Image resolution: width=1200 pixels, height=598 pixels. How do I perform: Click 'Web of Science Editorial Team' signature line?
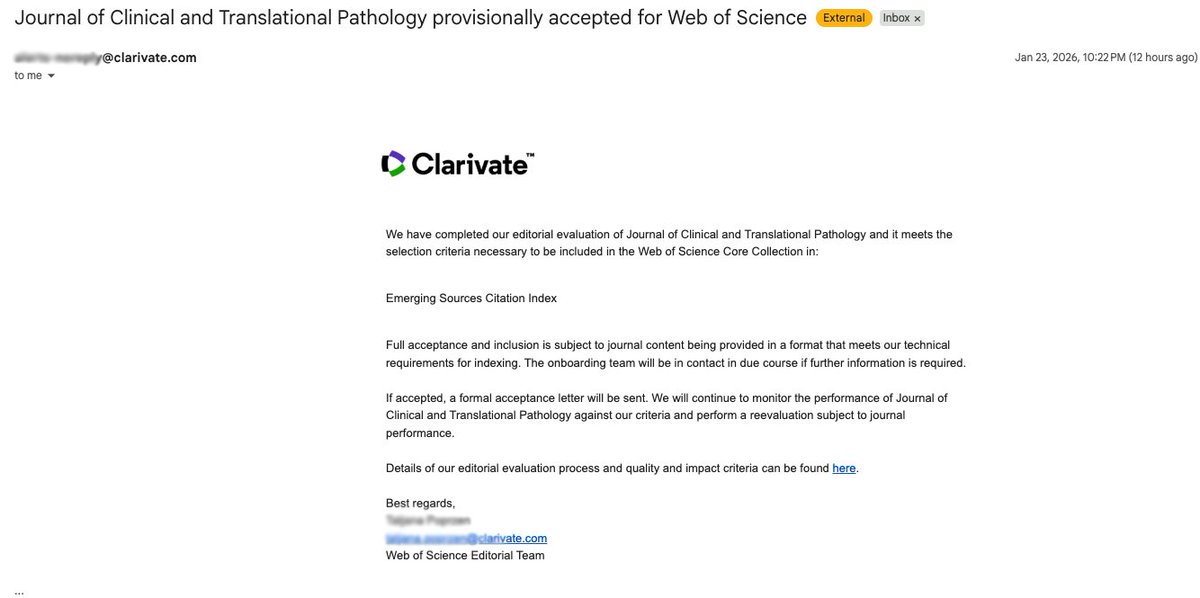[465, 555]
